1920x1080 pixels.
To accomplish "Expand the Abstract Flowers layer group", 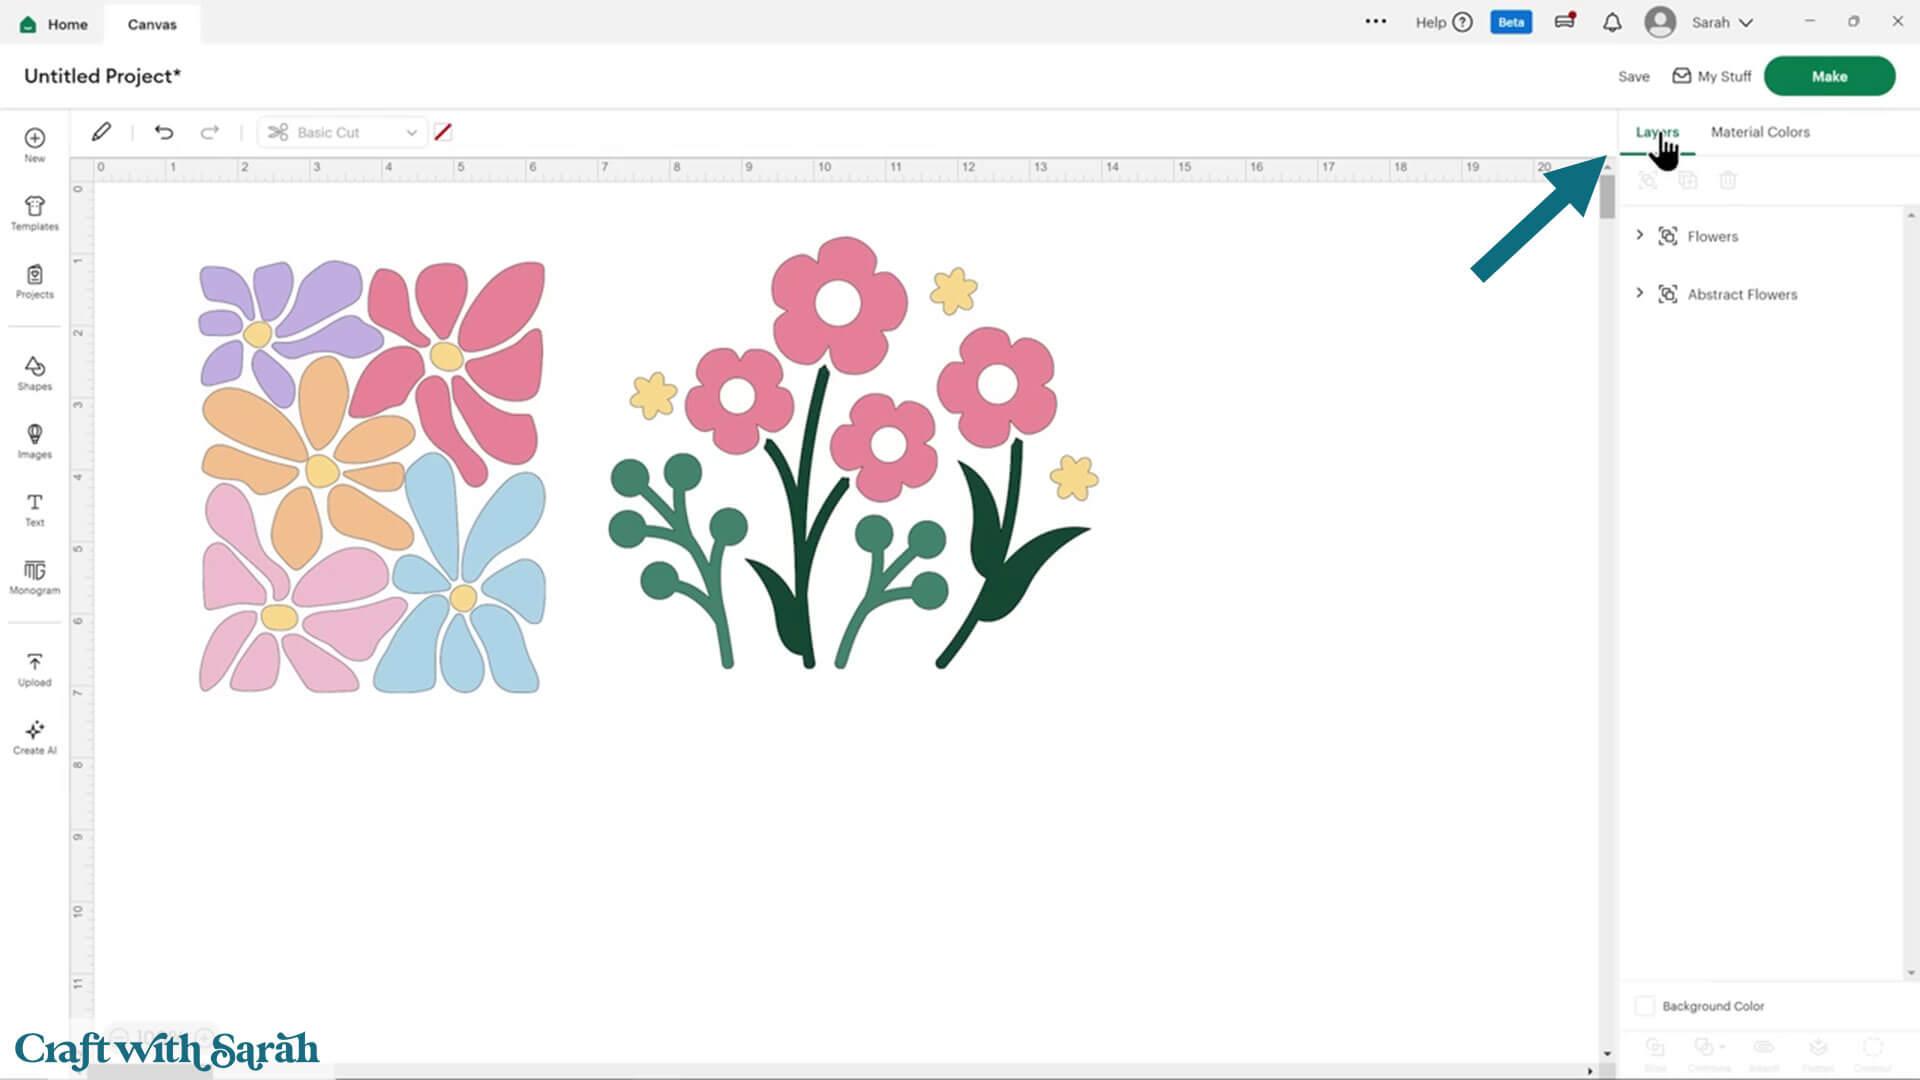I will (x=1639, y=293).
